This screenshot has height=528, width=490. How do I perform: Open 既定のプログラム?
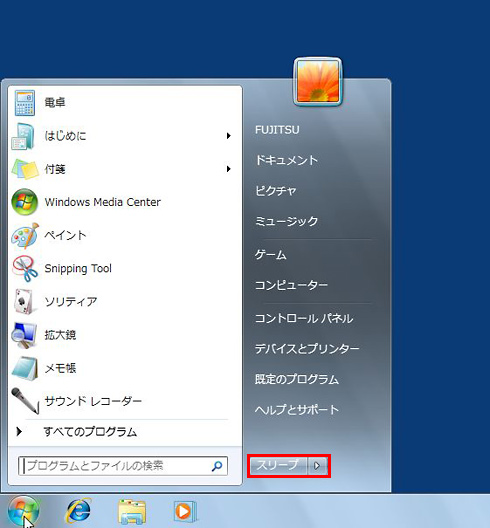[297, 380]
